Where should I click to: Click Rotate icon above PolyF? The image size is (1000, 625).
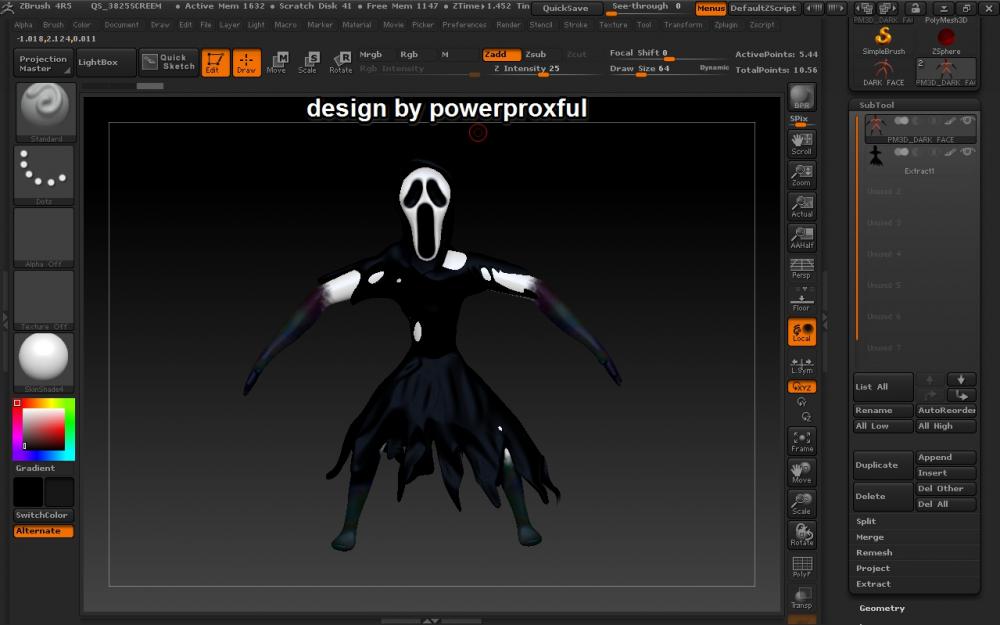click(802, 534)
